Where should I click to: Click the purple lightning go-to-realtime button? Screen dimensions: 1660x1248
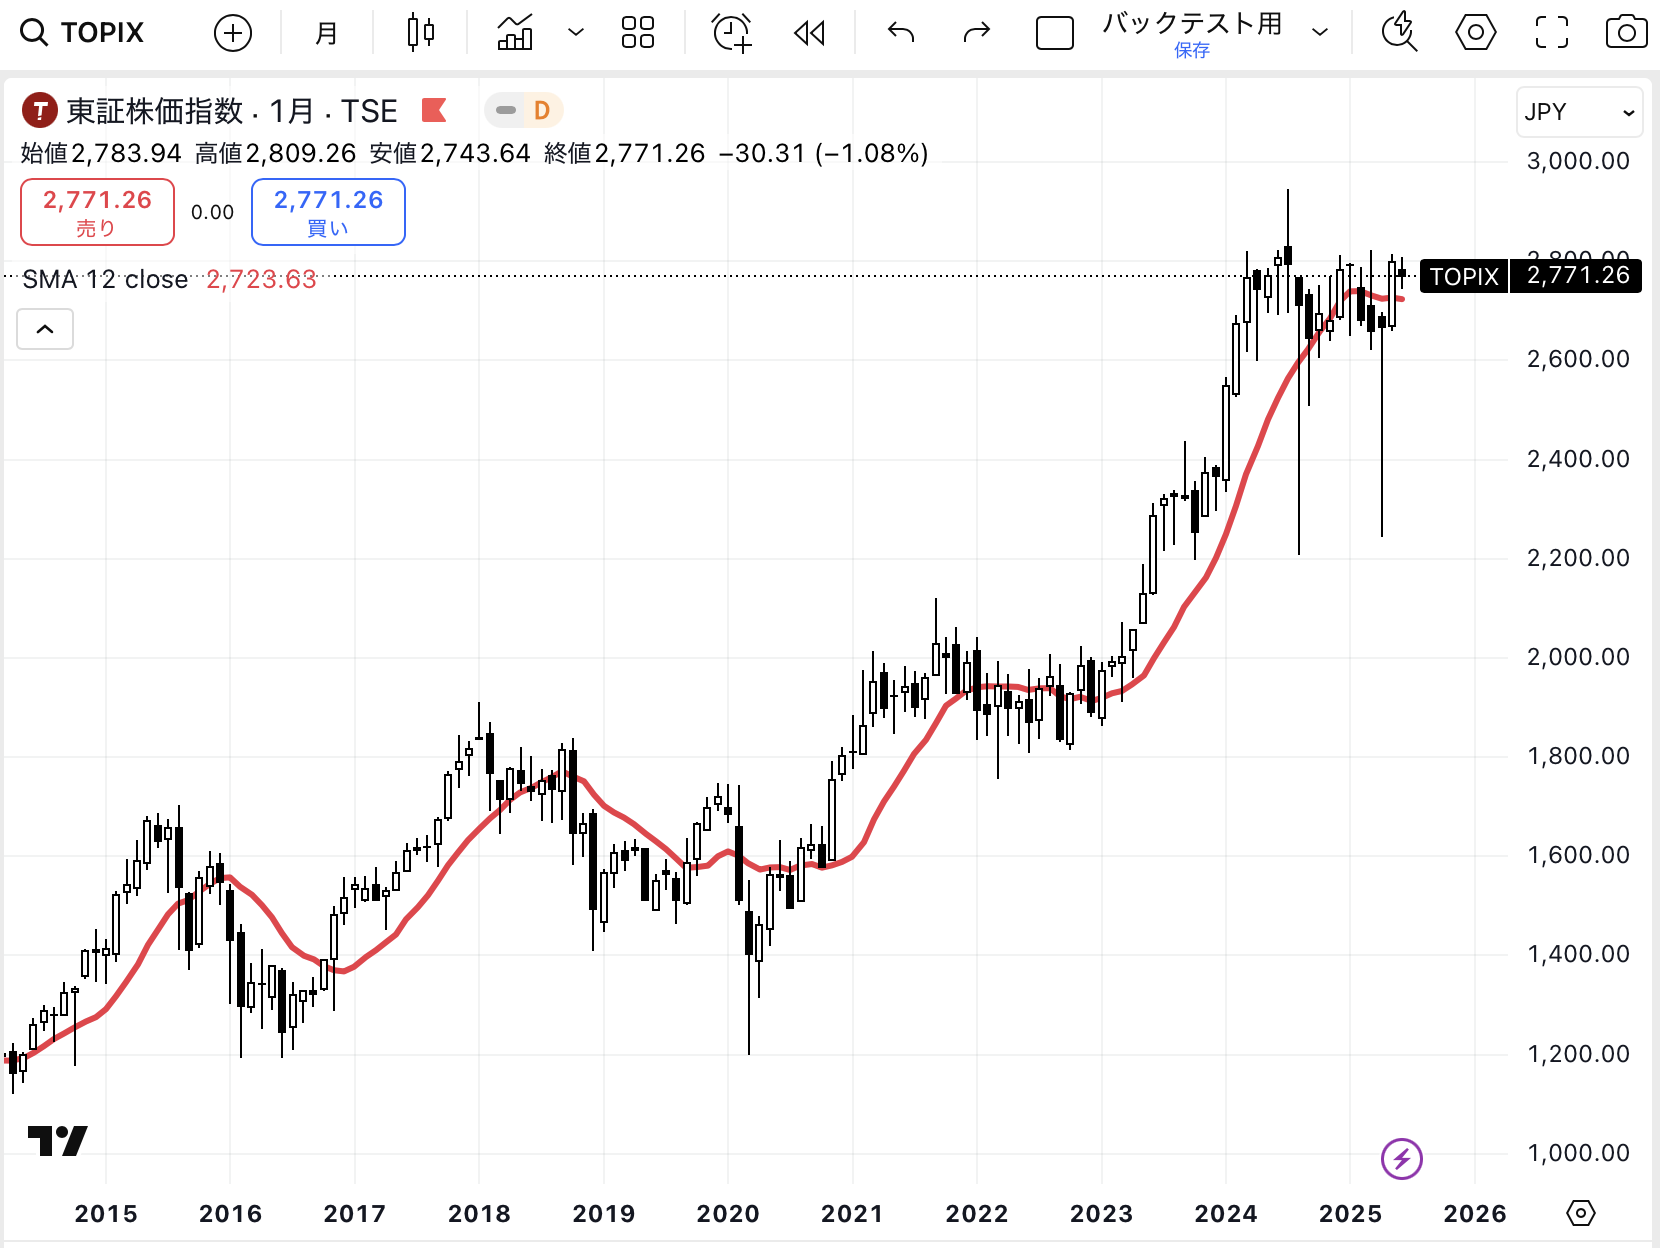click(x=1401, y=1159)
